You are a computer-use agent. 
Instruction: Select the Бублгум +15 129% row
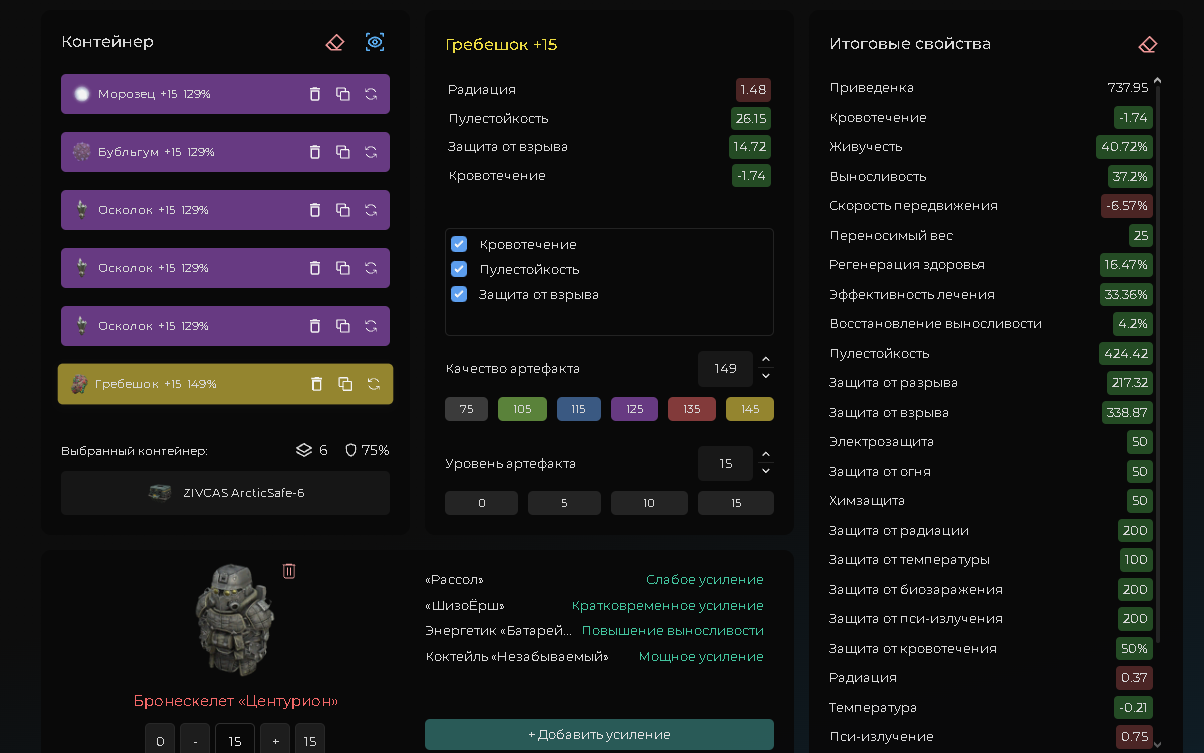(225, 152)
